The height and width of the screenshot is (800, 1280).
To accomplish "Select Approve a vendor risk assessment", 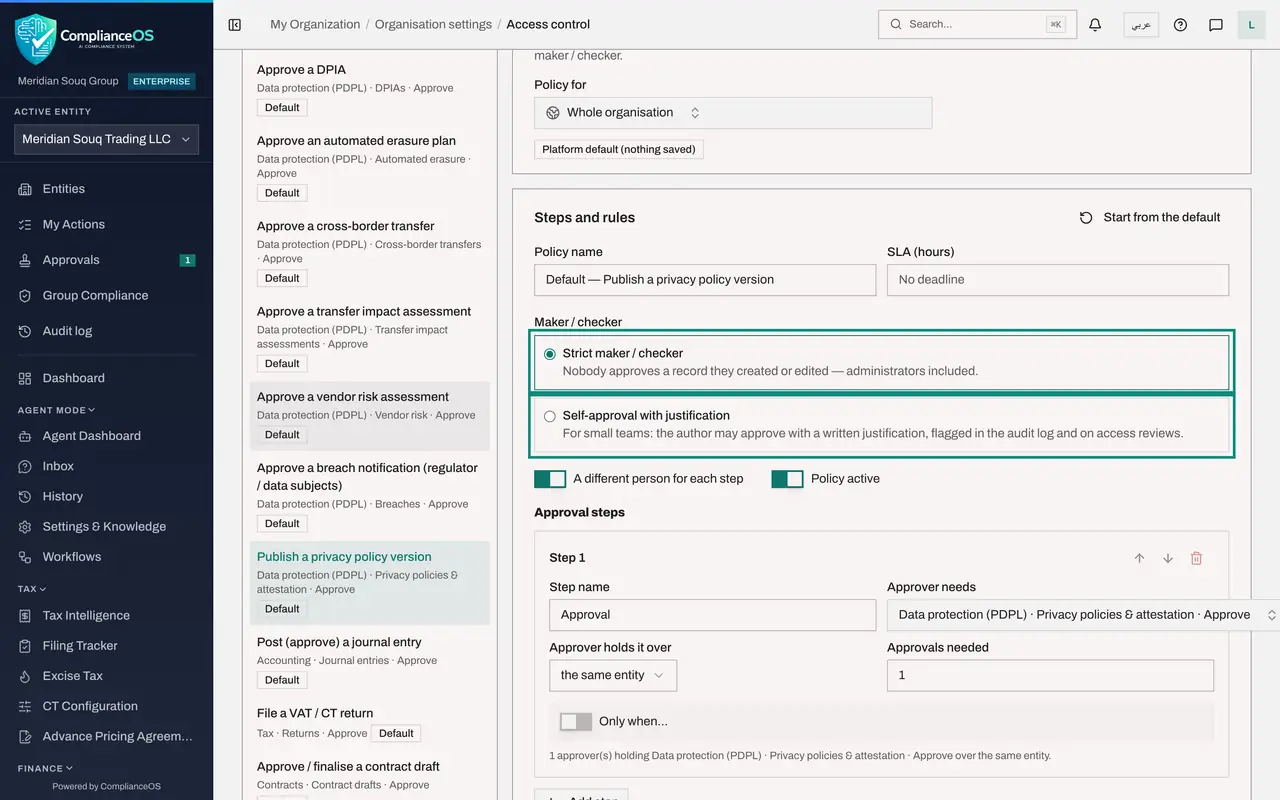I will [x=370, y=416].
